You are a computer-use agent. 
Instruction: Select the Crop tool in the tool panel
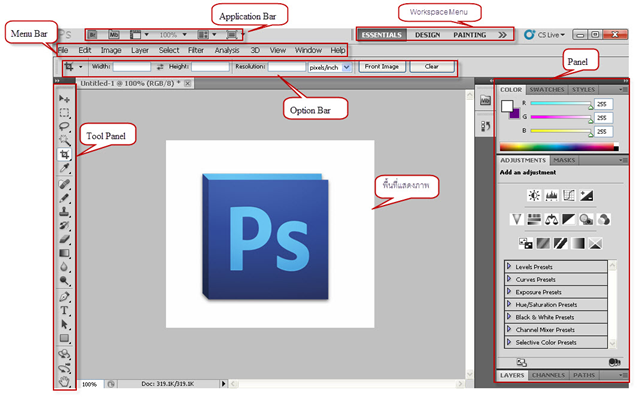point(64,154)
